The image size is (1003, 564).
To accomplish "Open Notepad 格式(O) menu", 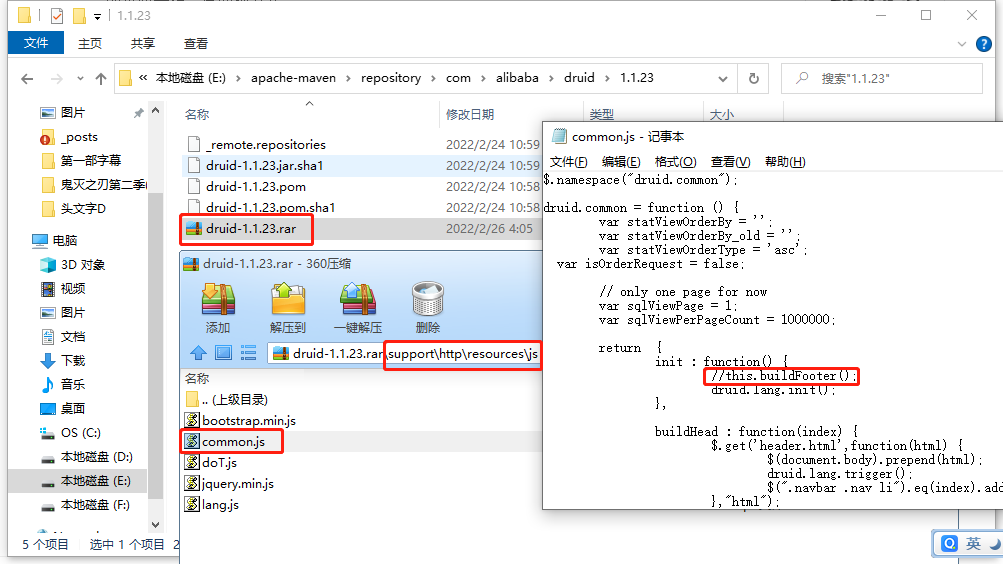I will (675, 162).
